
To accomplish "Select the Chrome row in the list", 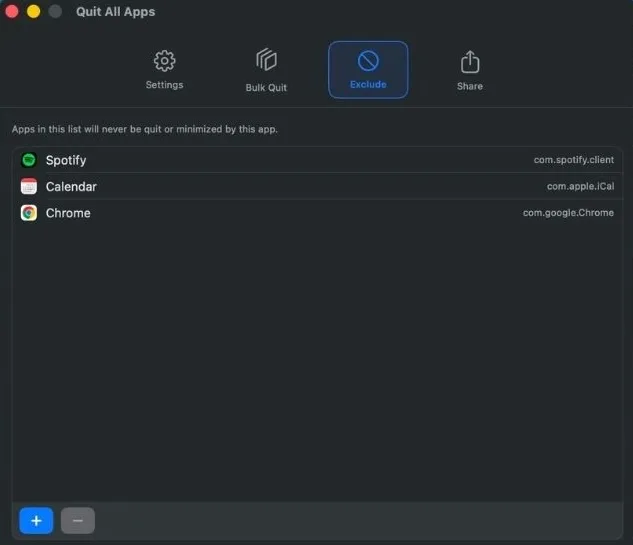I will point(317,213).
